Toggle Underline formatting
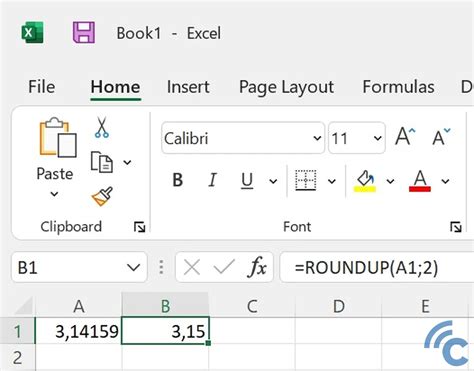474x371 pixels. (x=247, y=181)
